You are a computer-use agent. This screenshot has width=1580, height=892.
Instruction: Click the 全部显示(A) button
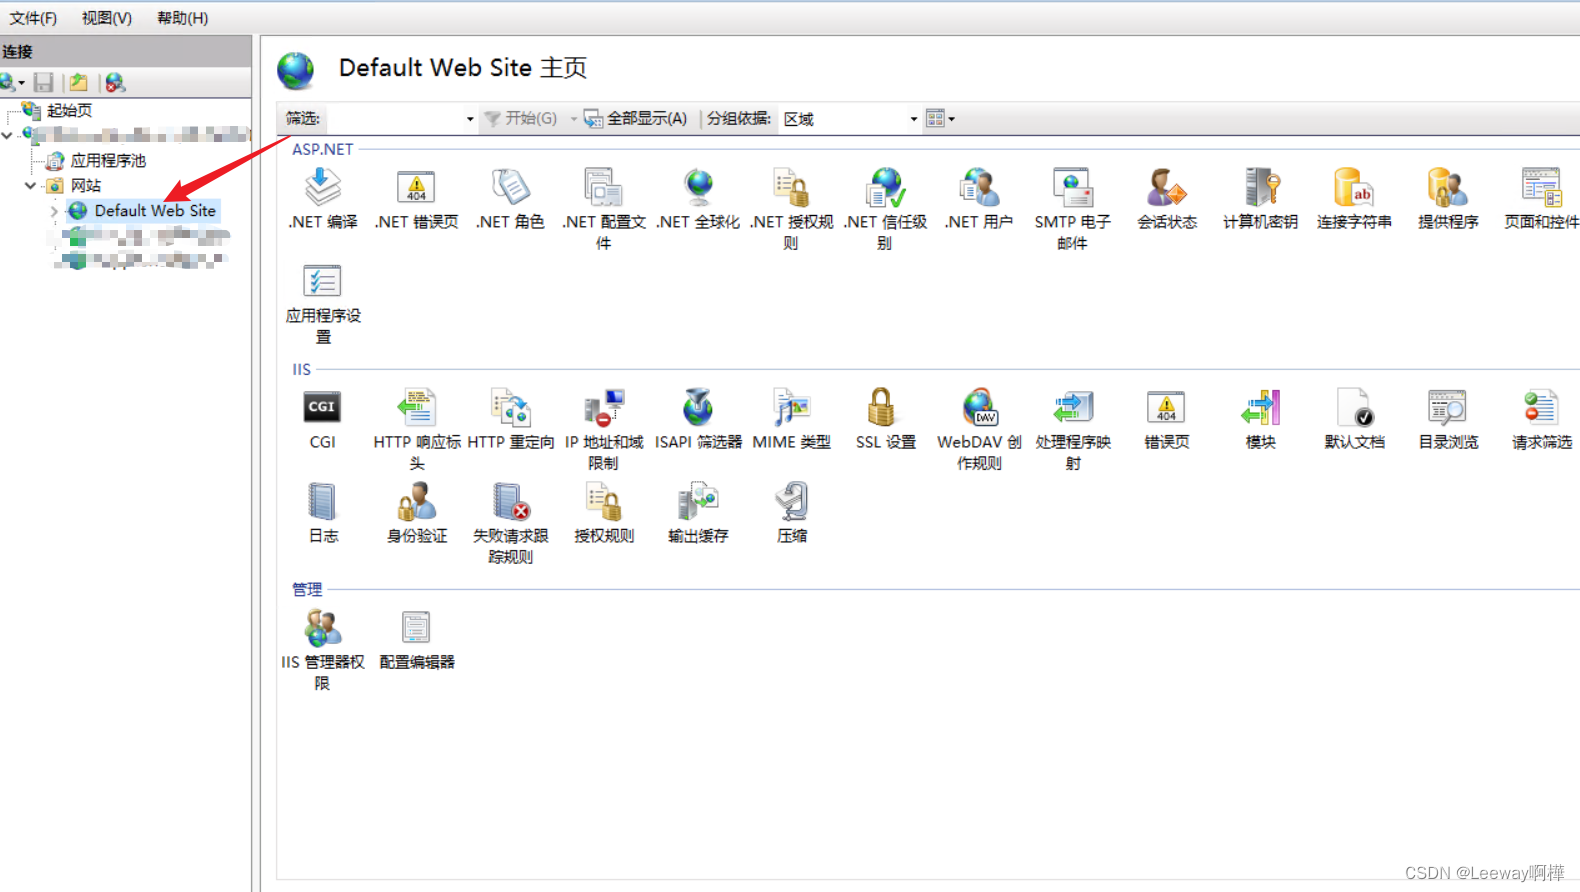click(636, 118)
